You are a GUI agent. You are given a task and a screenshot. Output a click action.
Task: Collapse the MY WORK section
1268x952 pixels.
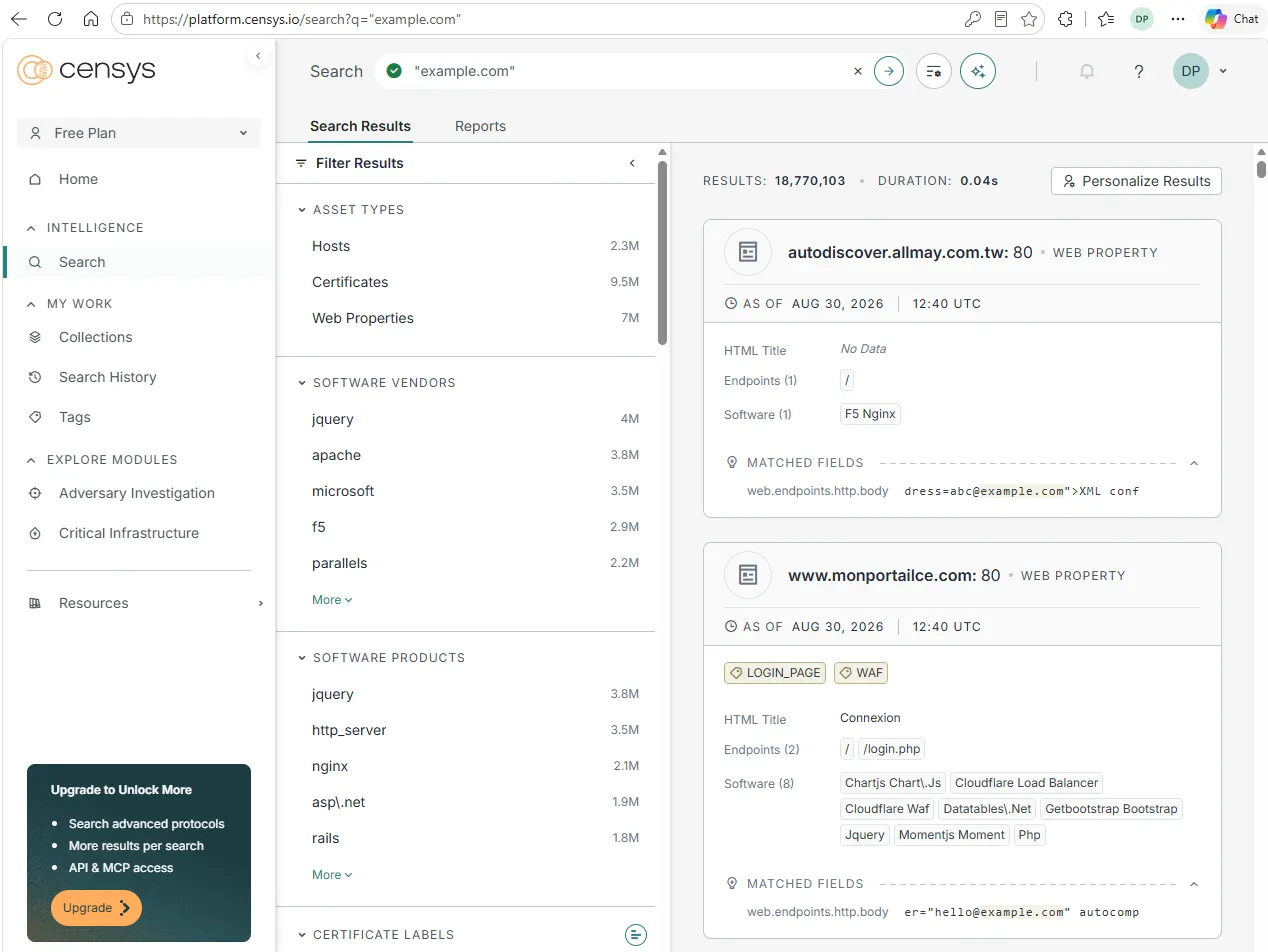(x=30, y=304)
